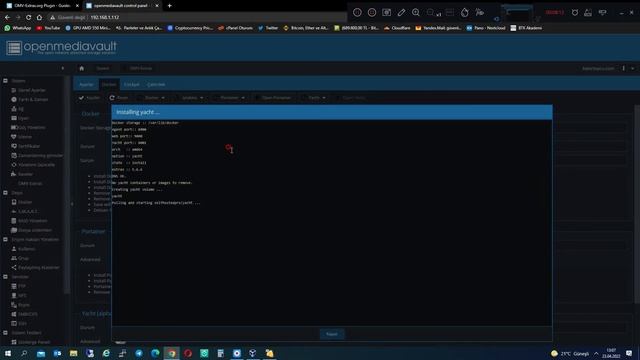Screen dimensions: 640x360
Task: Open the Docker toolbar dropdown
Action: [152, 98]
